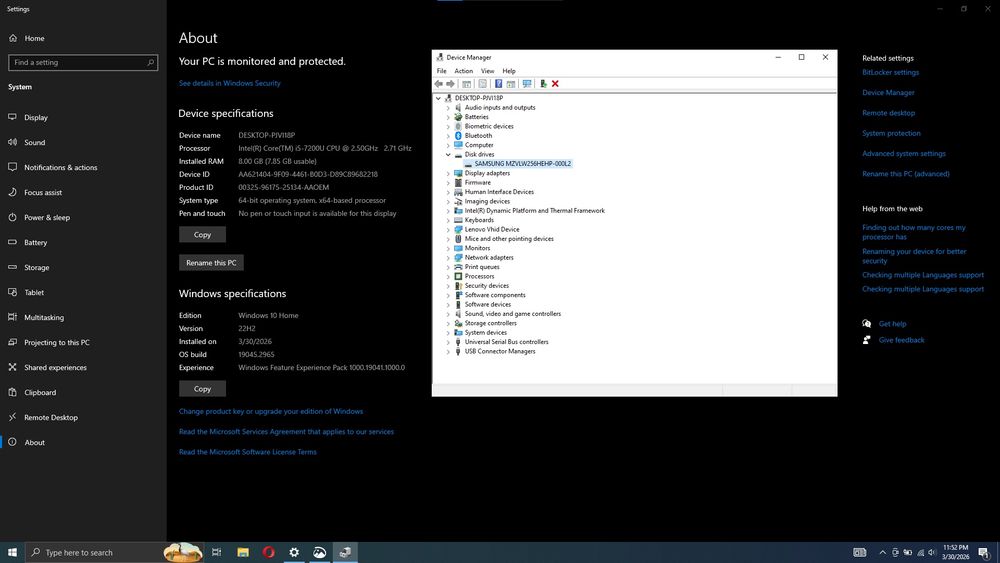This screenshot has height=563, width=1000.
Task: Click the Forward arrow in Device Manager toolbar
Action: click(x=451, y=84)
